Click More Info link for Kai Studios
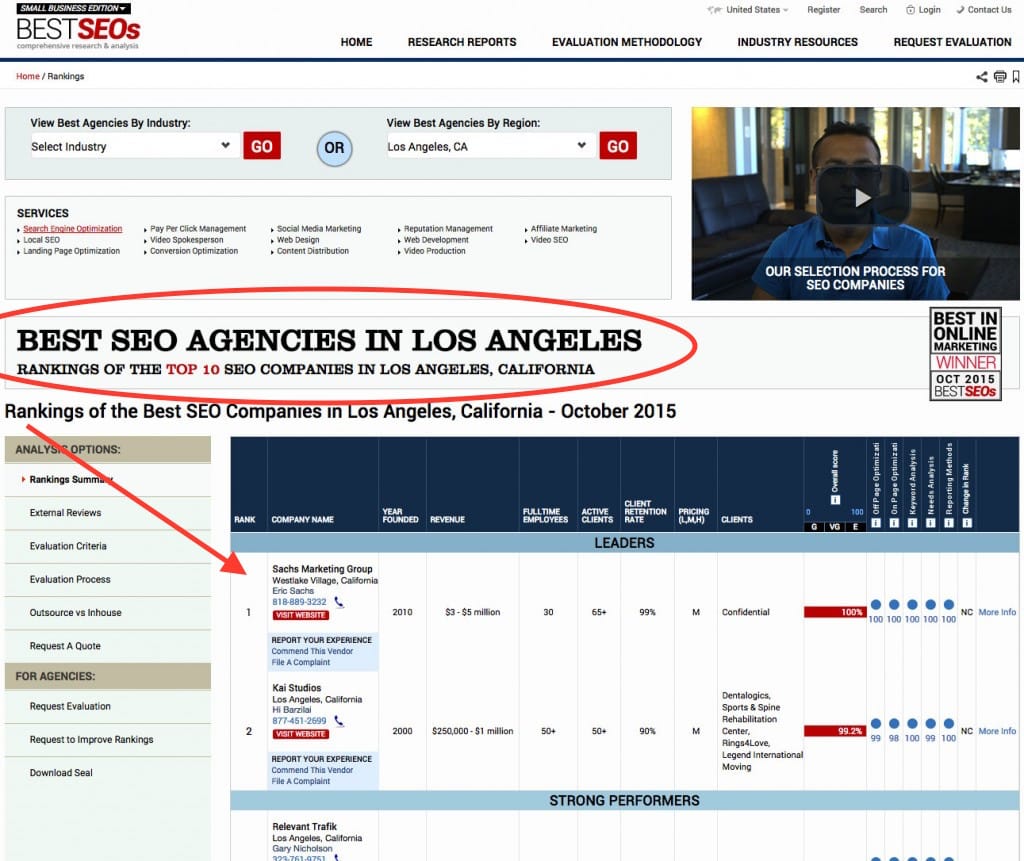 click(997, 731)
